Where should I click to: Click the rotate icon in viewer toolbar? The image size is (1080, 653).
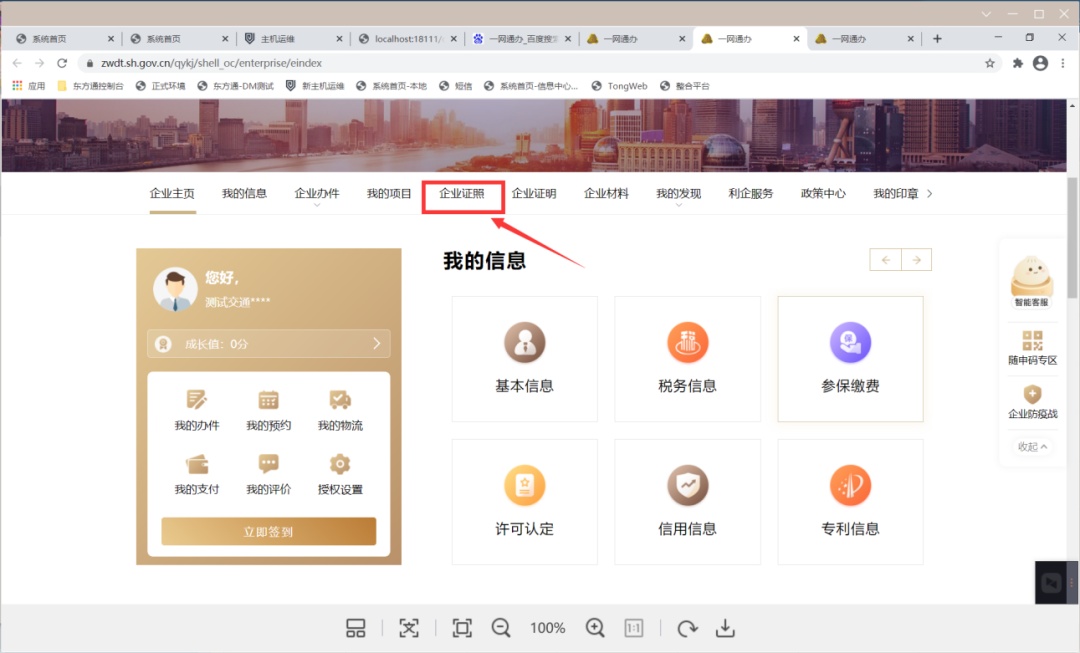click(687, 628)
